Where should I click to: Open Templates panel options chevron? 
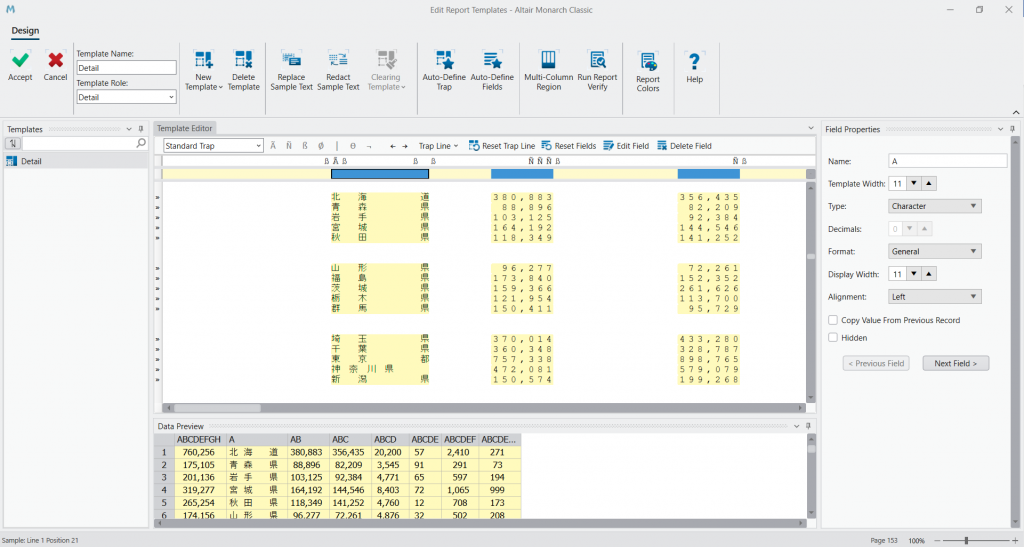click(x=129, y=129)
